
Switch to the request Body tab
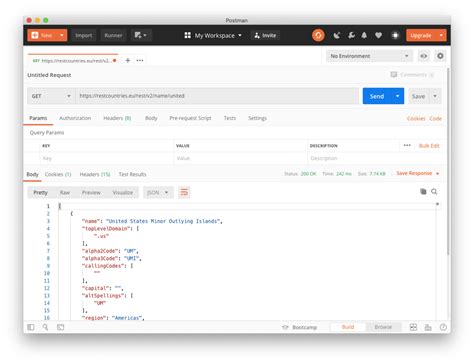pyautogui.click(x=151, y=118)
